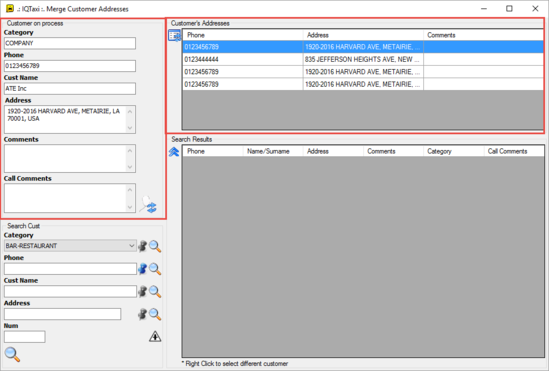The image size is (549, 371).
Task: Click the Comments box scroll up arrow
Action: click(130, 150)
